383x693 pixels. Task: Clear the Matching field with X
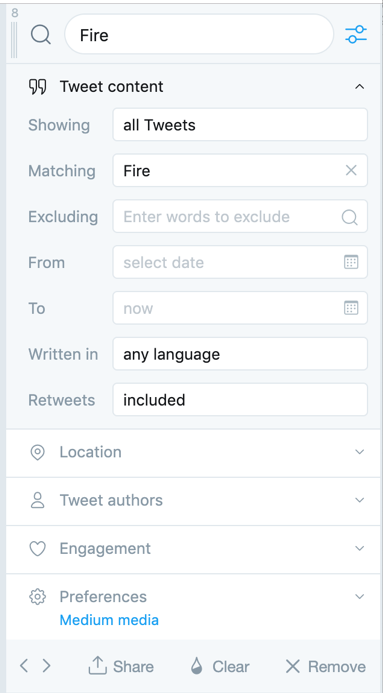pyautogui.click(x=351, y=171)
